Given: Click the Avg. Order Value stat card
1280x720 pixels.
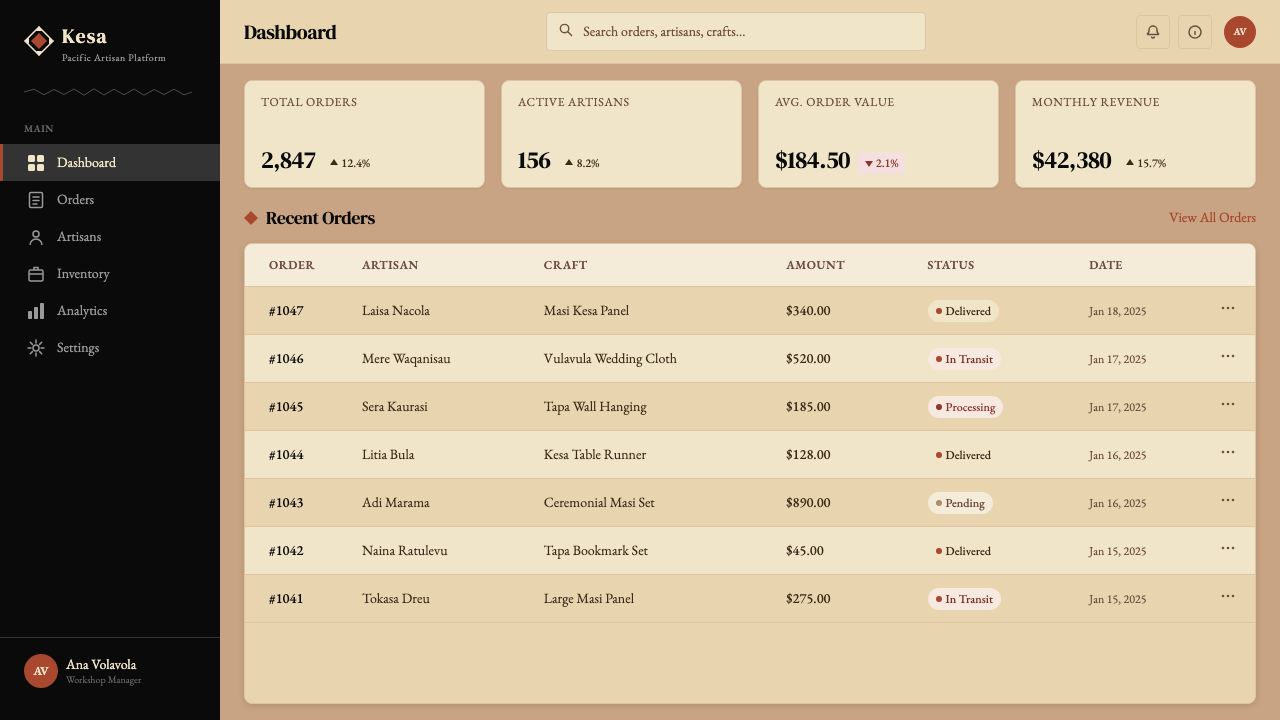Looking at the screenshot, I should [878, 134].
